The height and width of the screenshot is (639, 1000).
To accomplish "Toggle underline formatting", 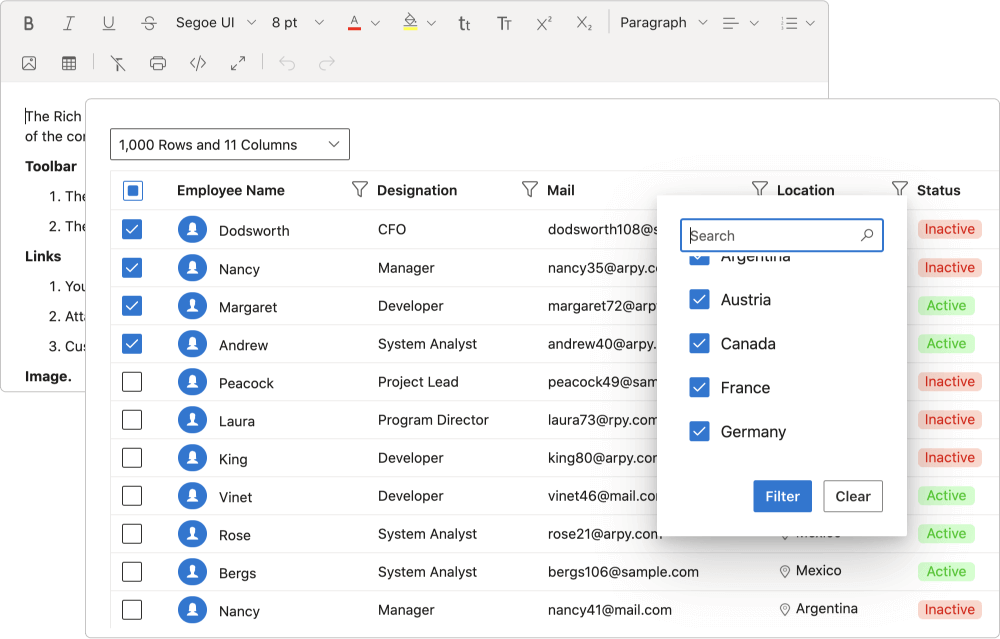I will pos(108,21).
